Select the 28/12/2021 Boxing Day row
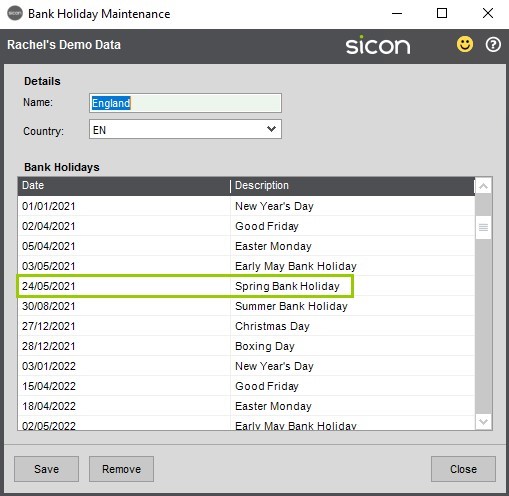This screenshot has width=509, height=496. point(246,346)
